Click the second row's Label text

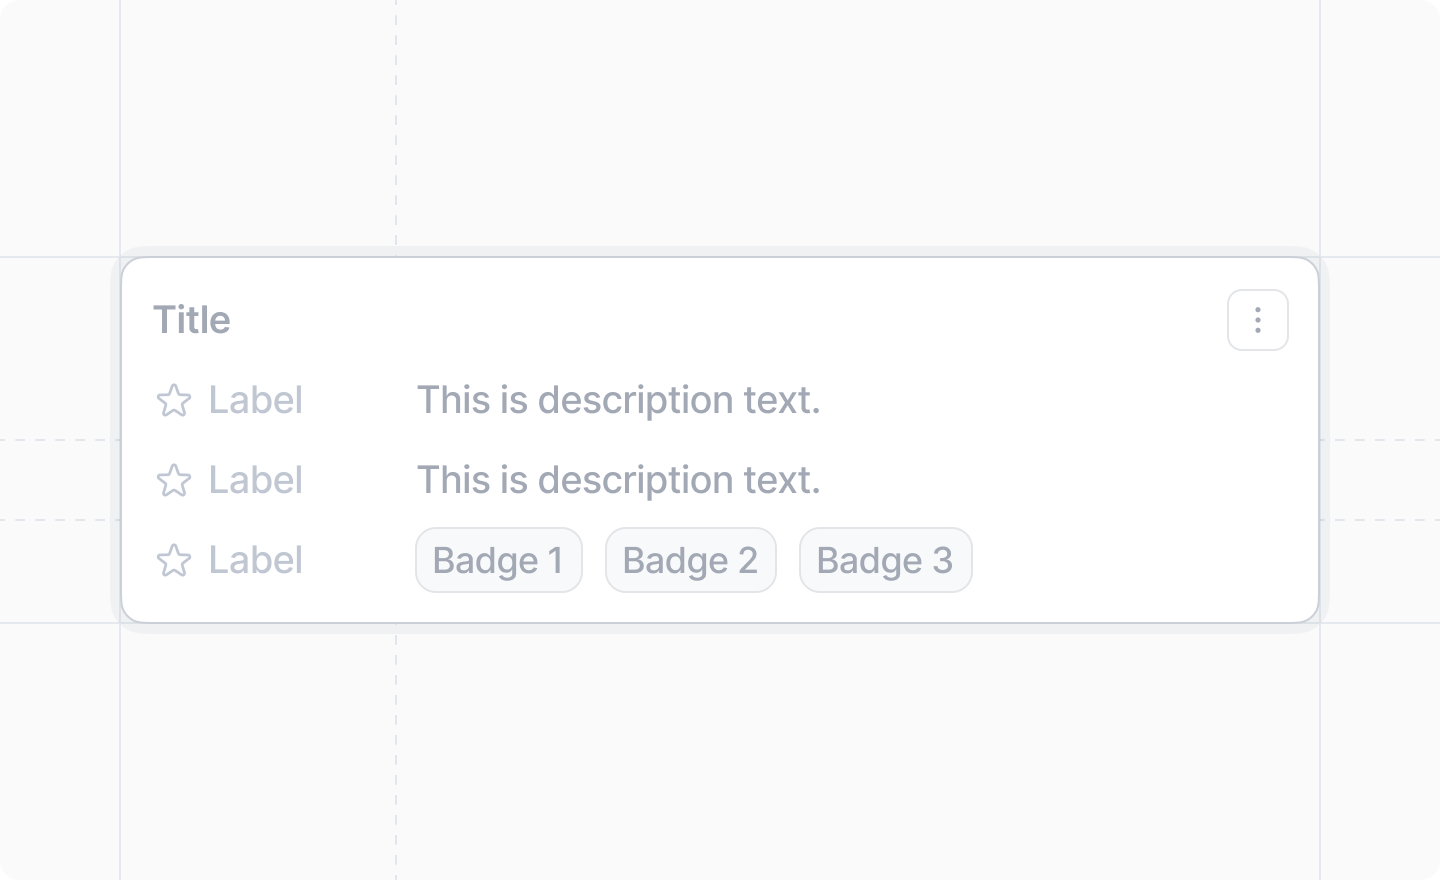tap(255, 480)
